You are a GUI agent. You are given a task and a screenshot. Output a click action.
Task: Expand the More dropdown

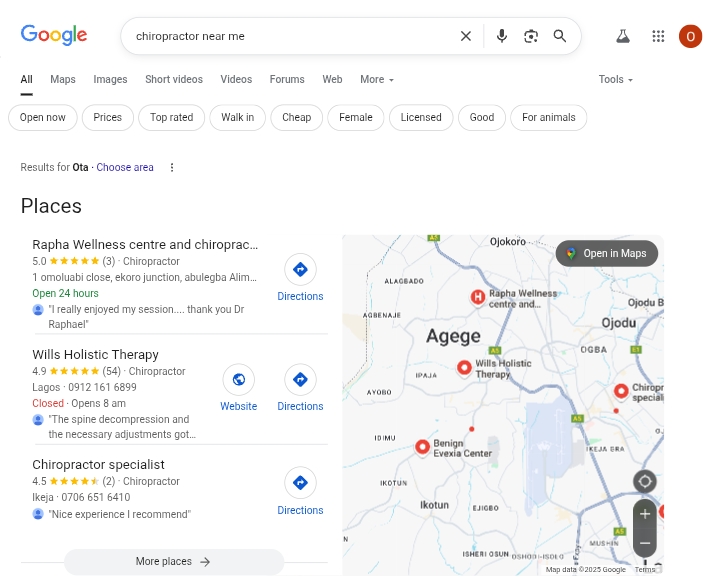point(377,79)
